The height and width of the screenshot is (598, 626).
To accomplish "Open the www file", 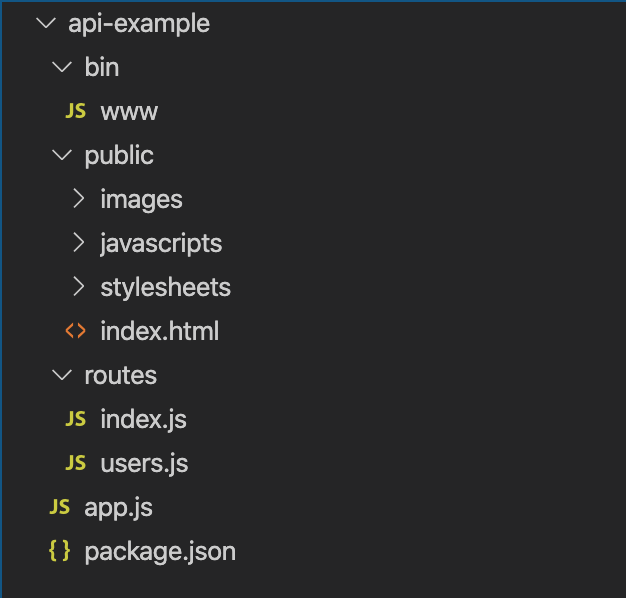I will point(129,112).
